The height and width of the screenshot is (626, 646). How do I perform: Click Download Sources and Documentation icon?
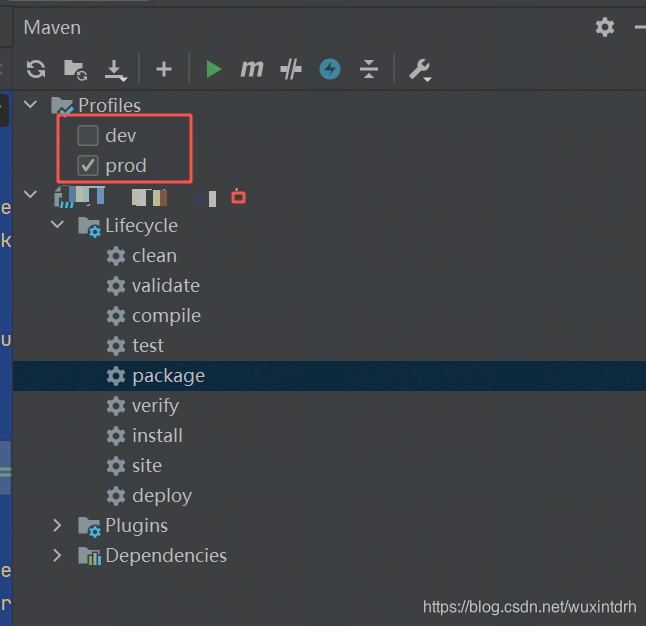(115, 70)
